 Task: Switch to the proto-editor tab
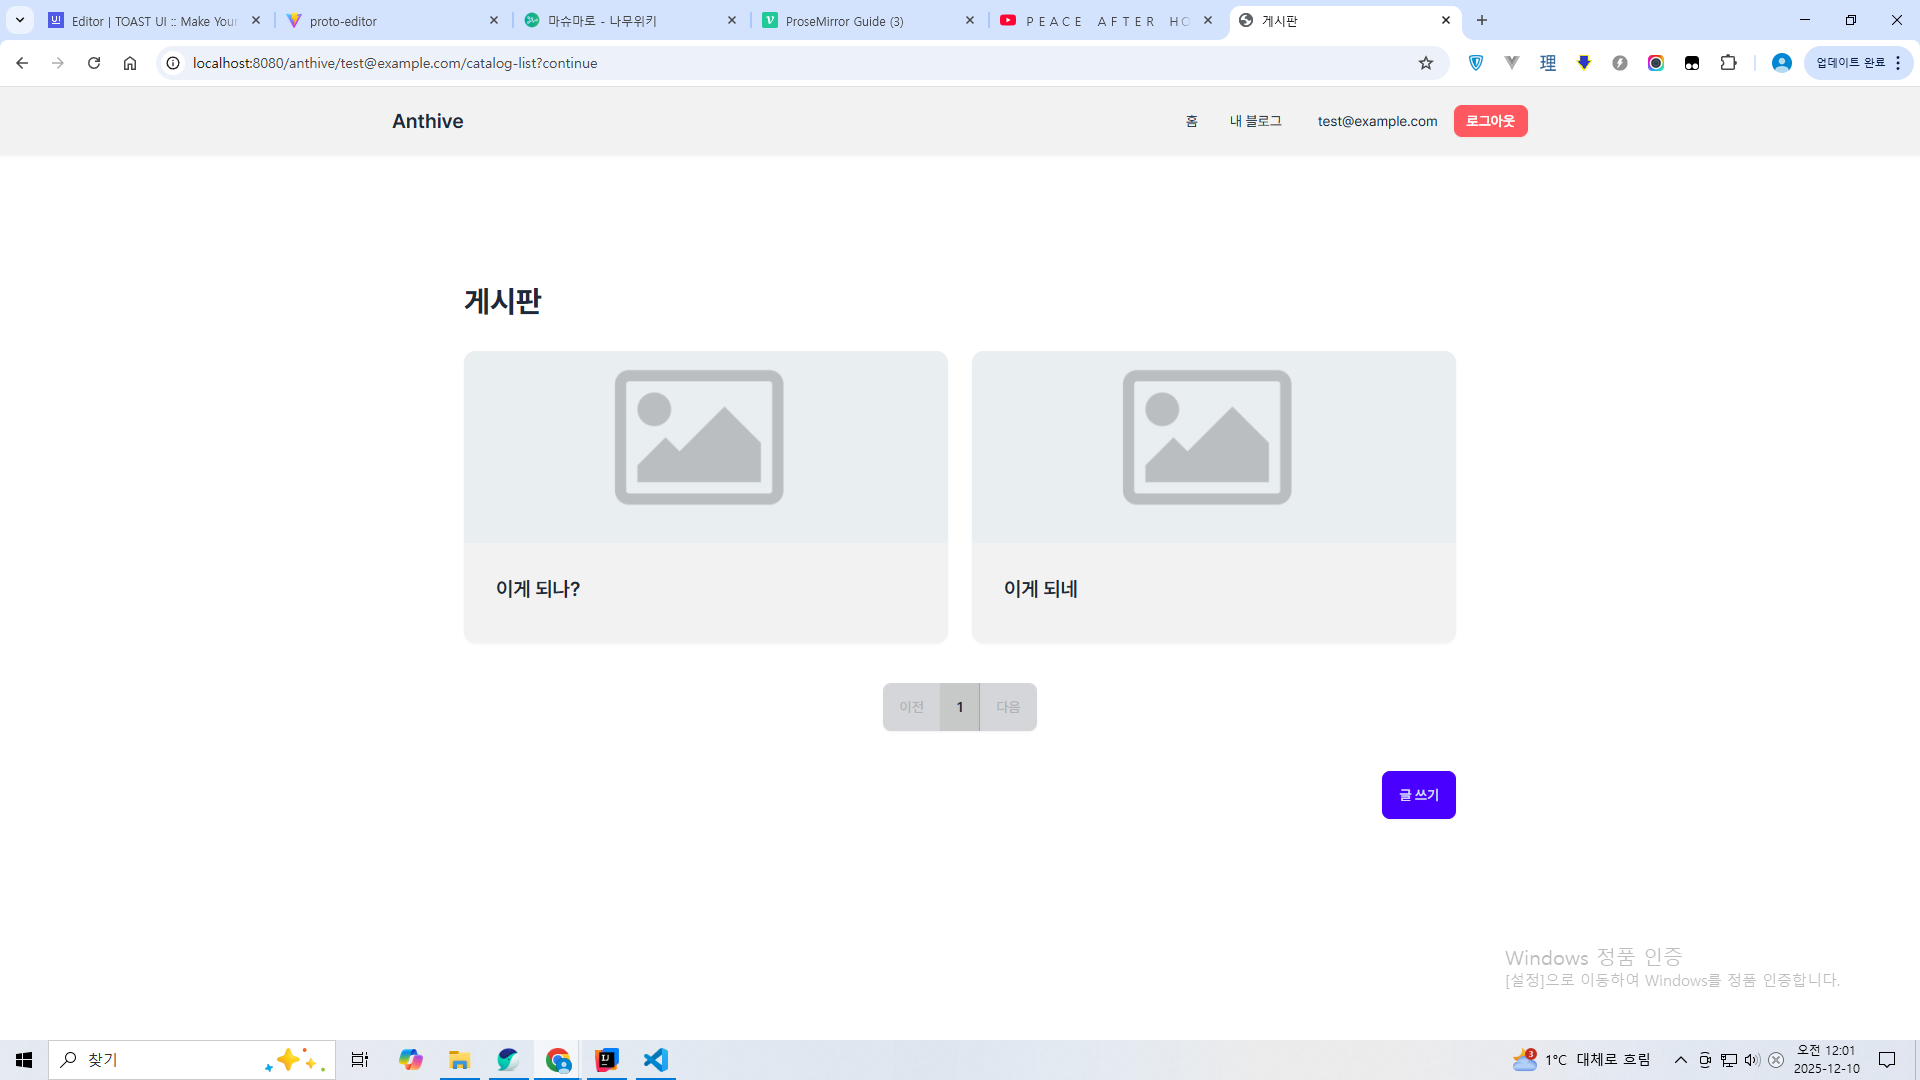click(390, 21)
